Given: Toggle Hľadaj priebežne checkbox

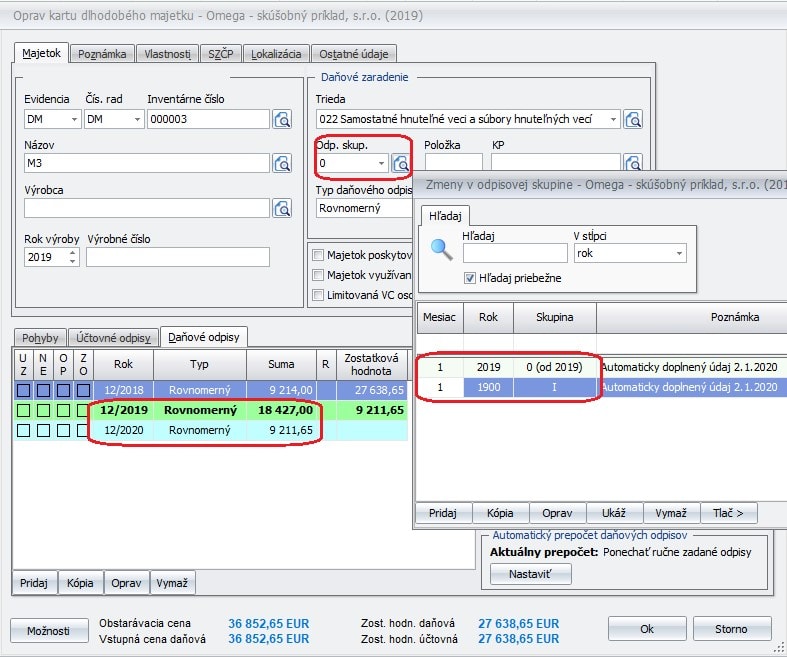Looking at the screenshot, I should coord(471,278).
